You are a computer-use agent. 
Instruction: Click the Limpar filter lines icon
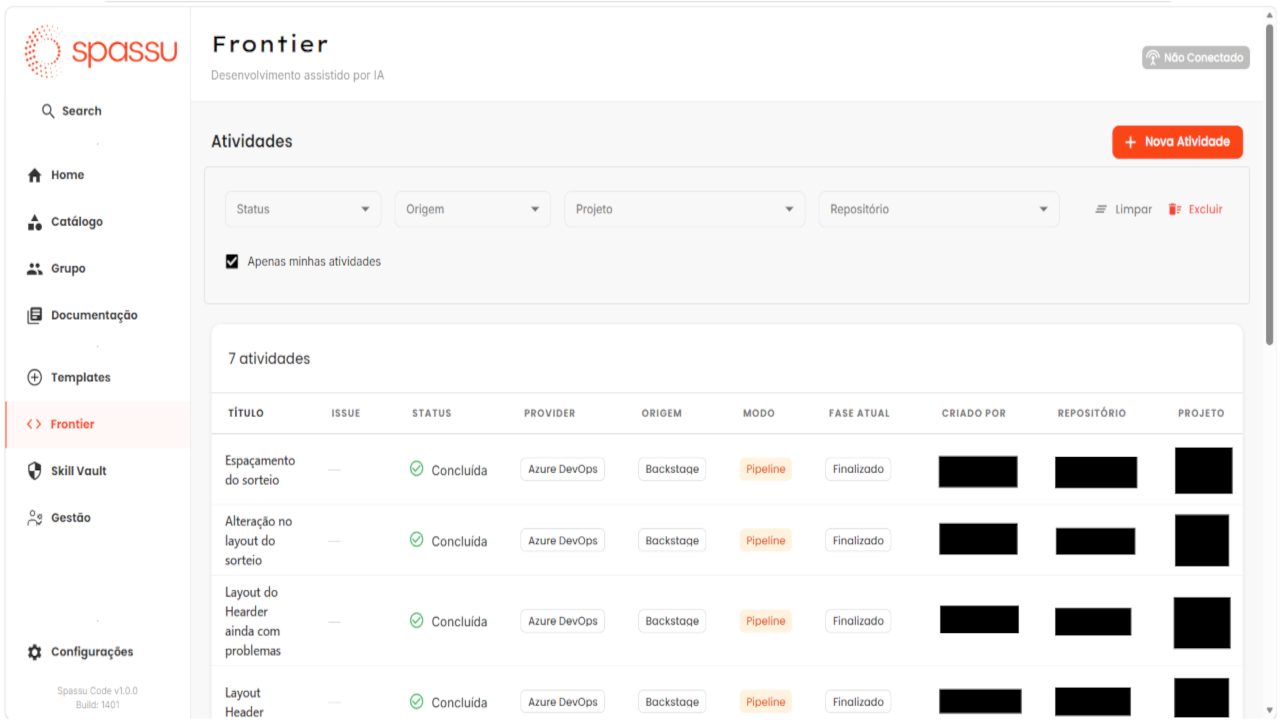1101,209
